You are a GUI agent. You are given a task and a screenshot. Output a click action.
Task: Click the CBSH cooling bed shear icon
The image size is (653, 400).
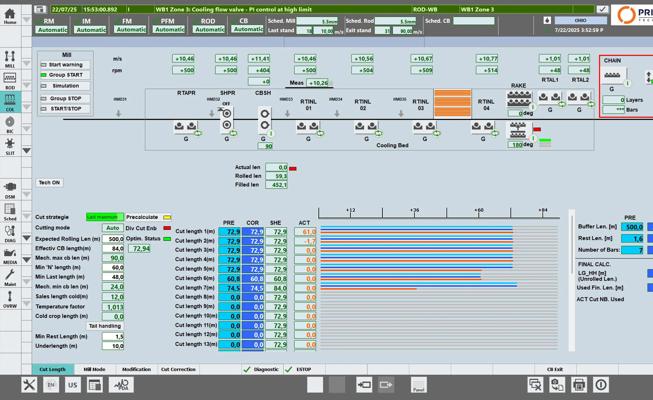264,119
